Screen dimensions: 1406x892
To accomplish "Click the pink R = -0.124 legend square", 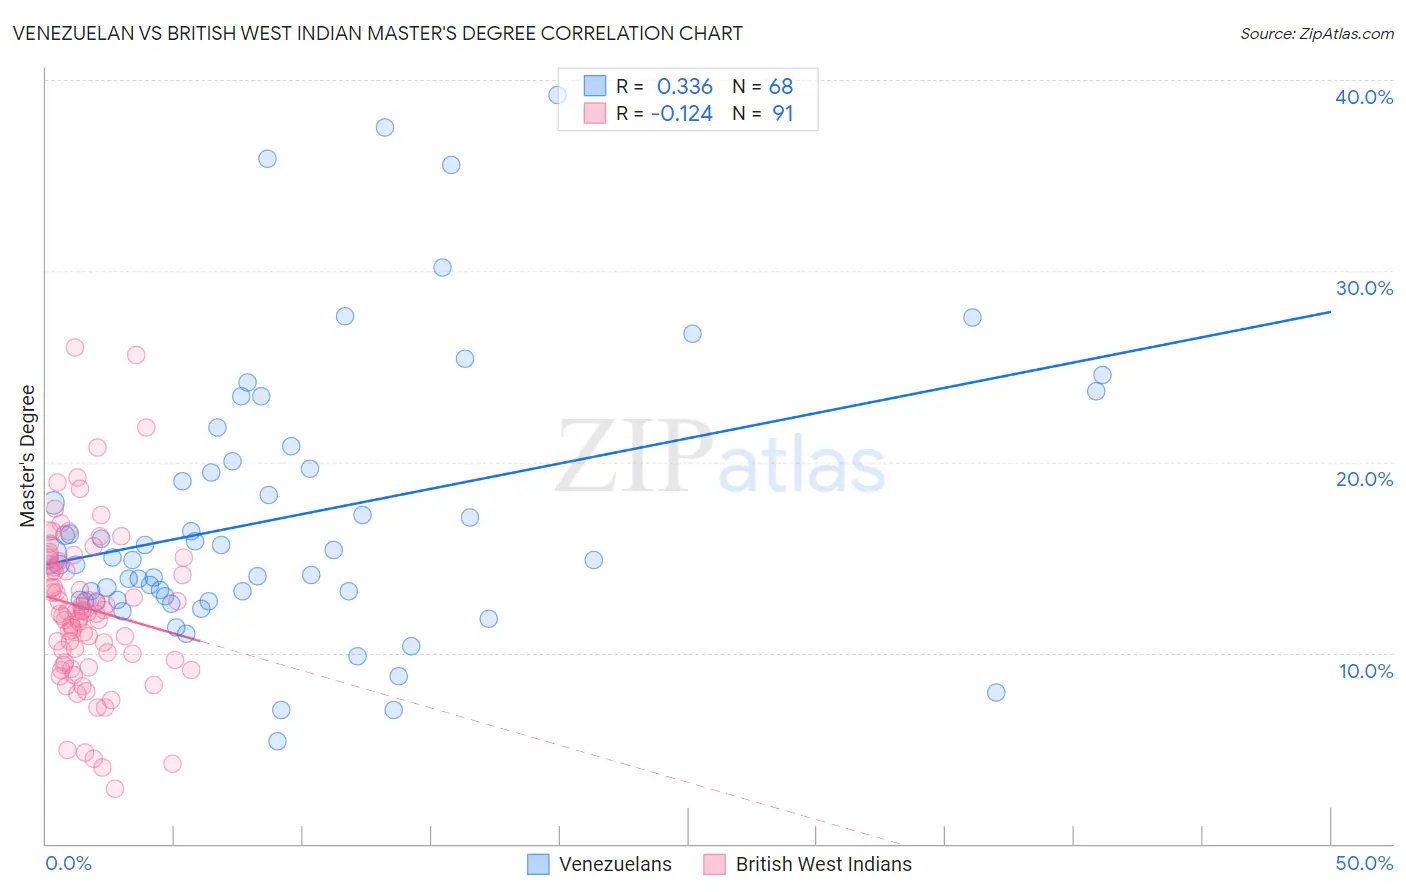I will pyautogui.click(x=595, y=113).
